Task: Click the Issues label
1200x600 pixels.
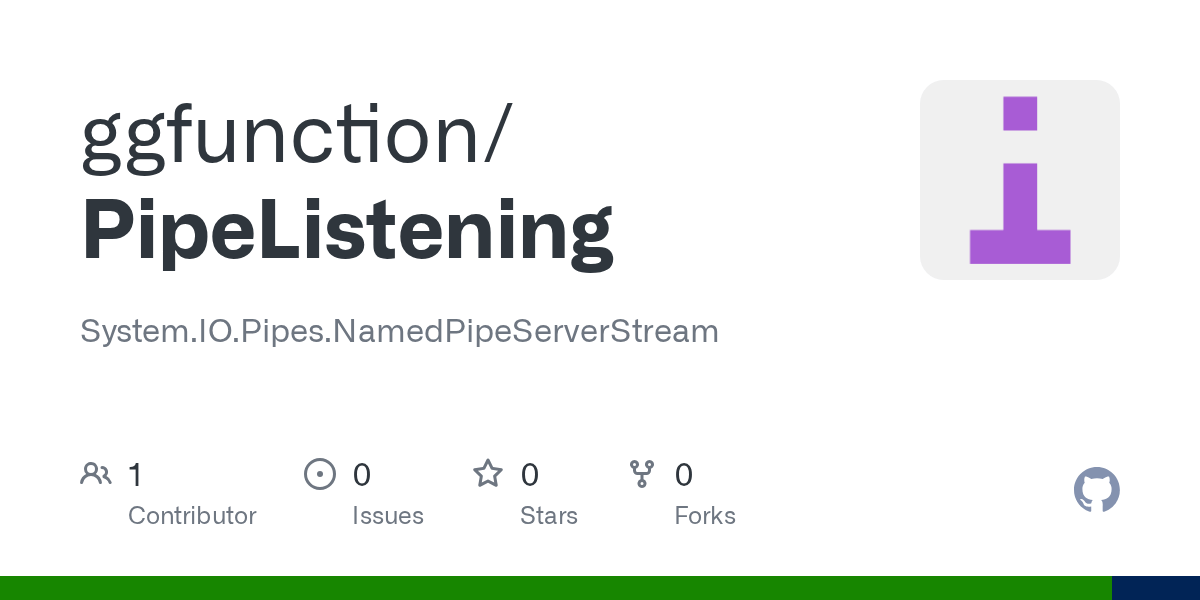Action: [388, 516]
